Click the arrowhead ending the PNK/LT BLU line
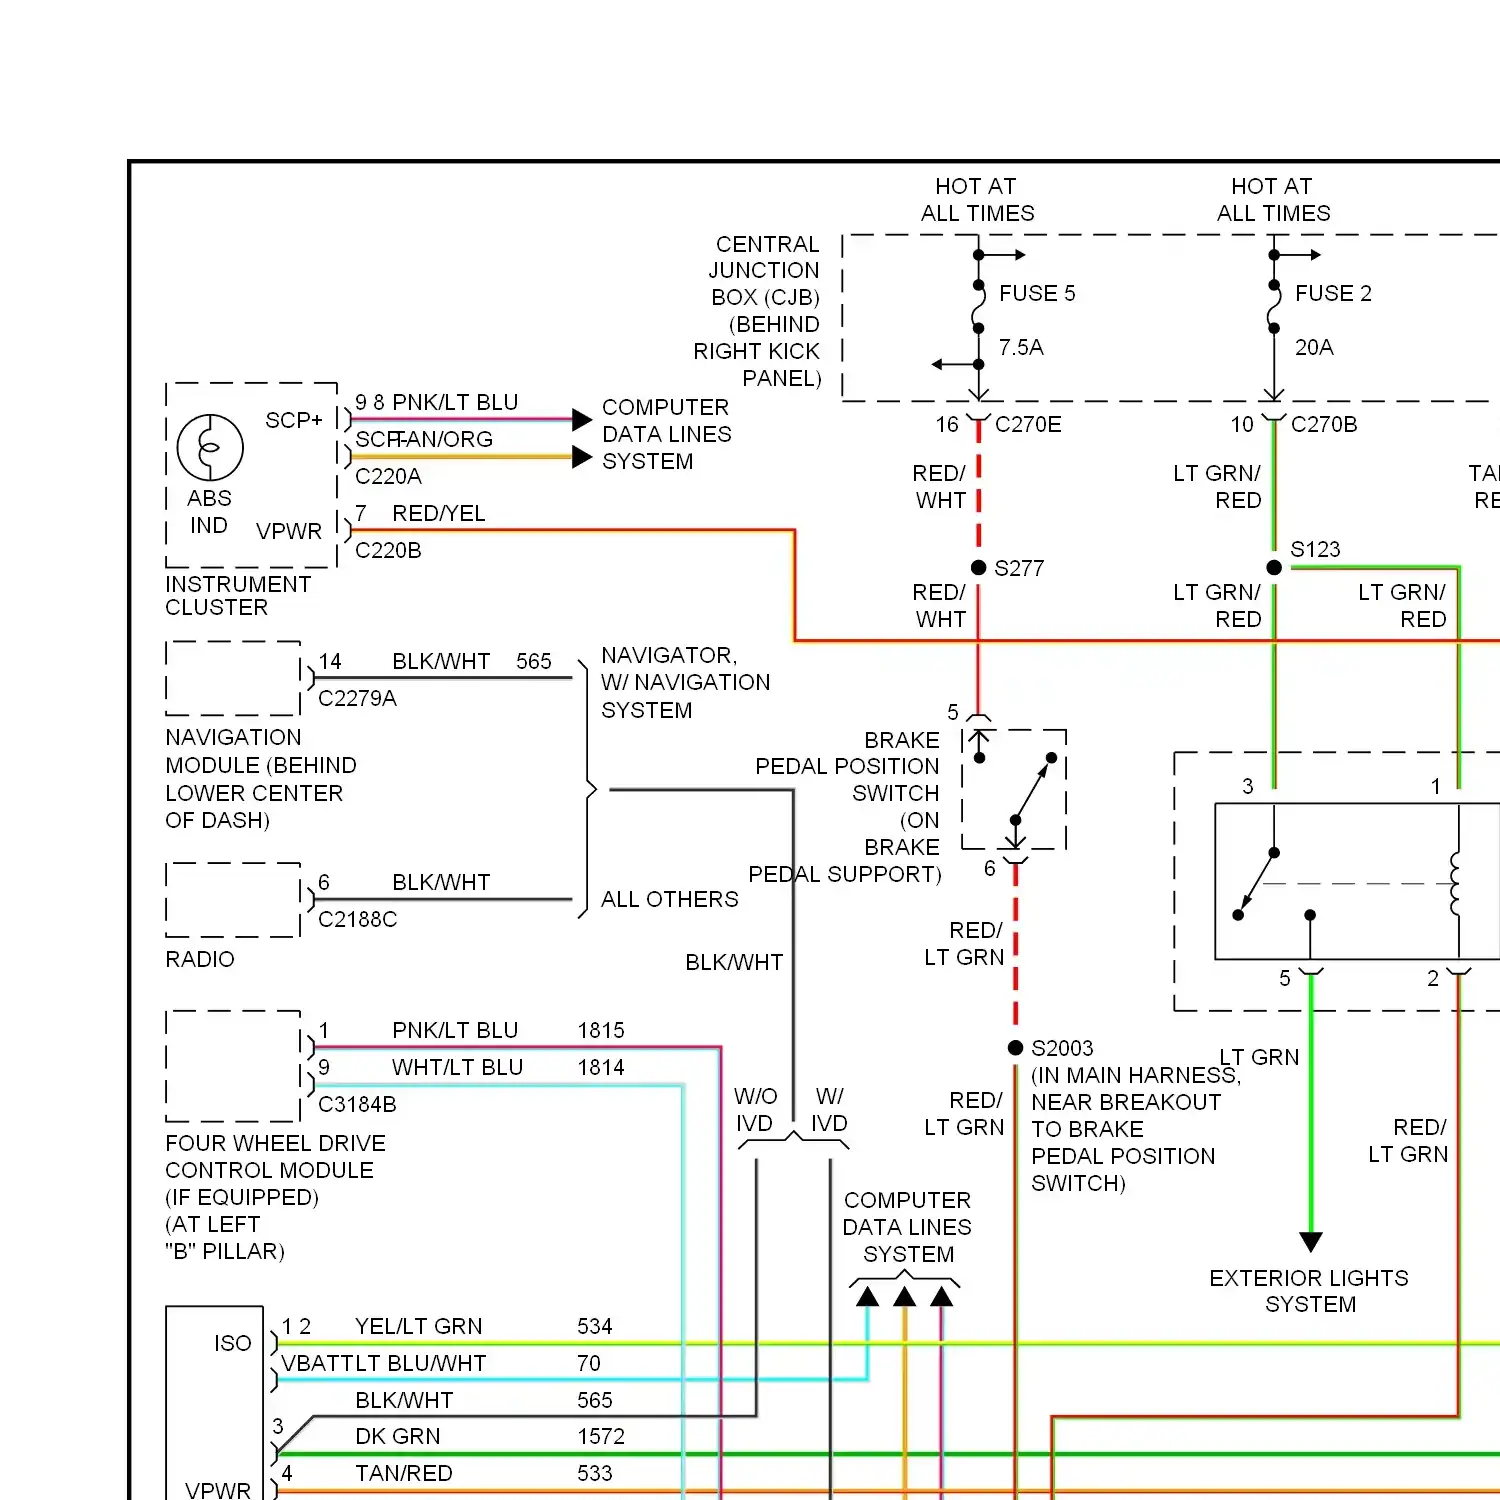This screenshot has width=1500, height=1500. (582, 420)
